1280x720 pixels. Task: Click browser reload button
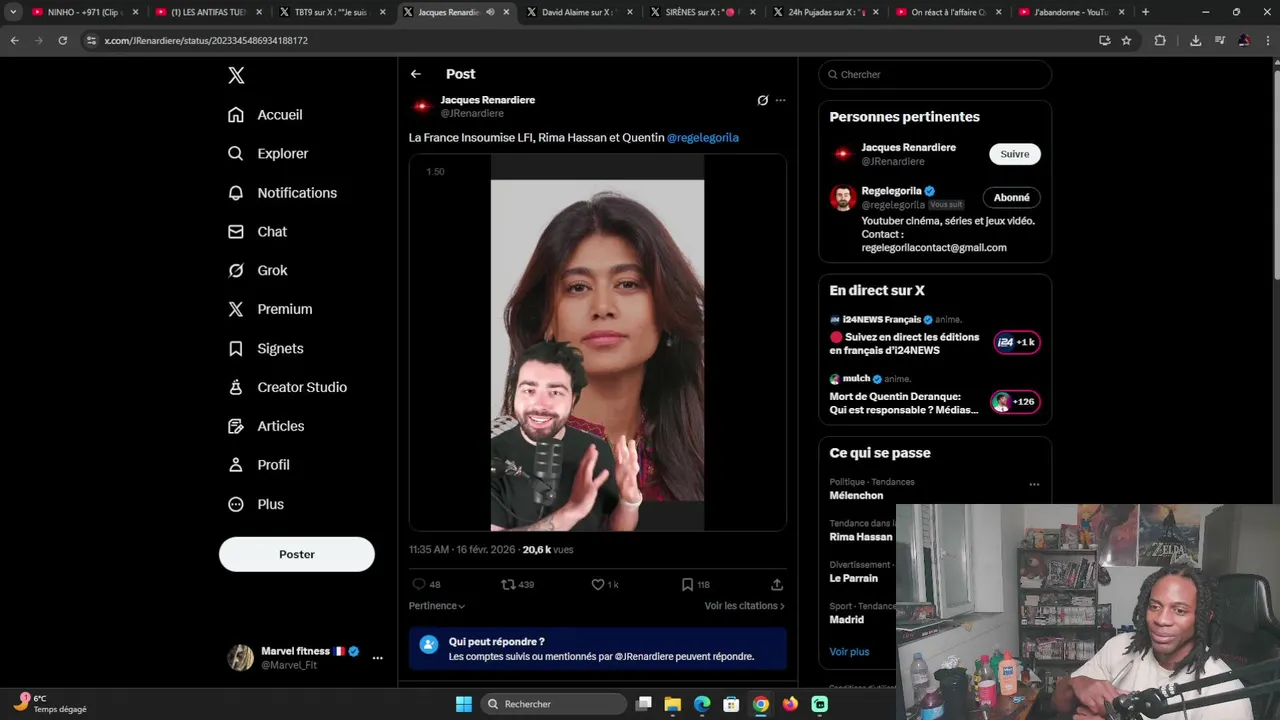(62, 41)
